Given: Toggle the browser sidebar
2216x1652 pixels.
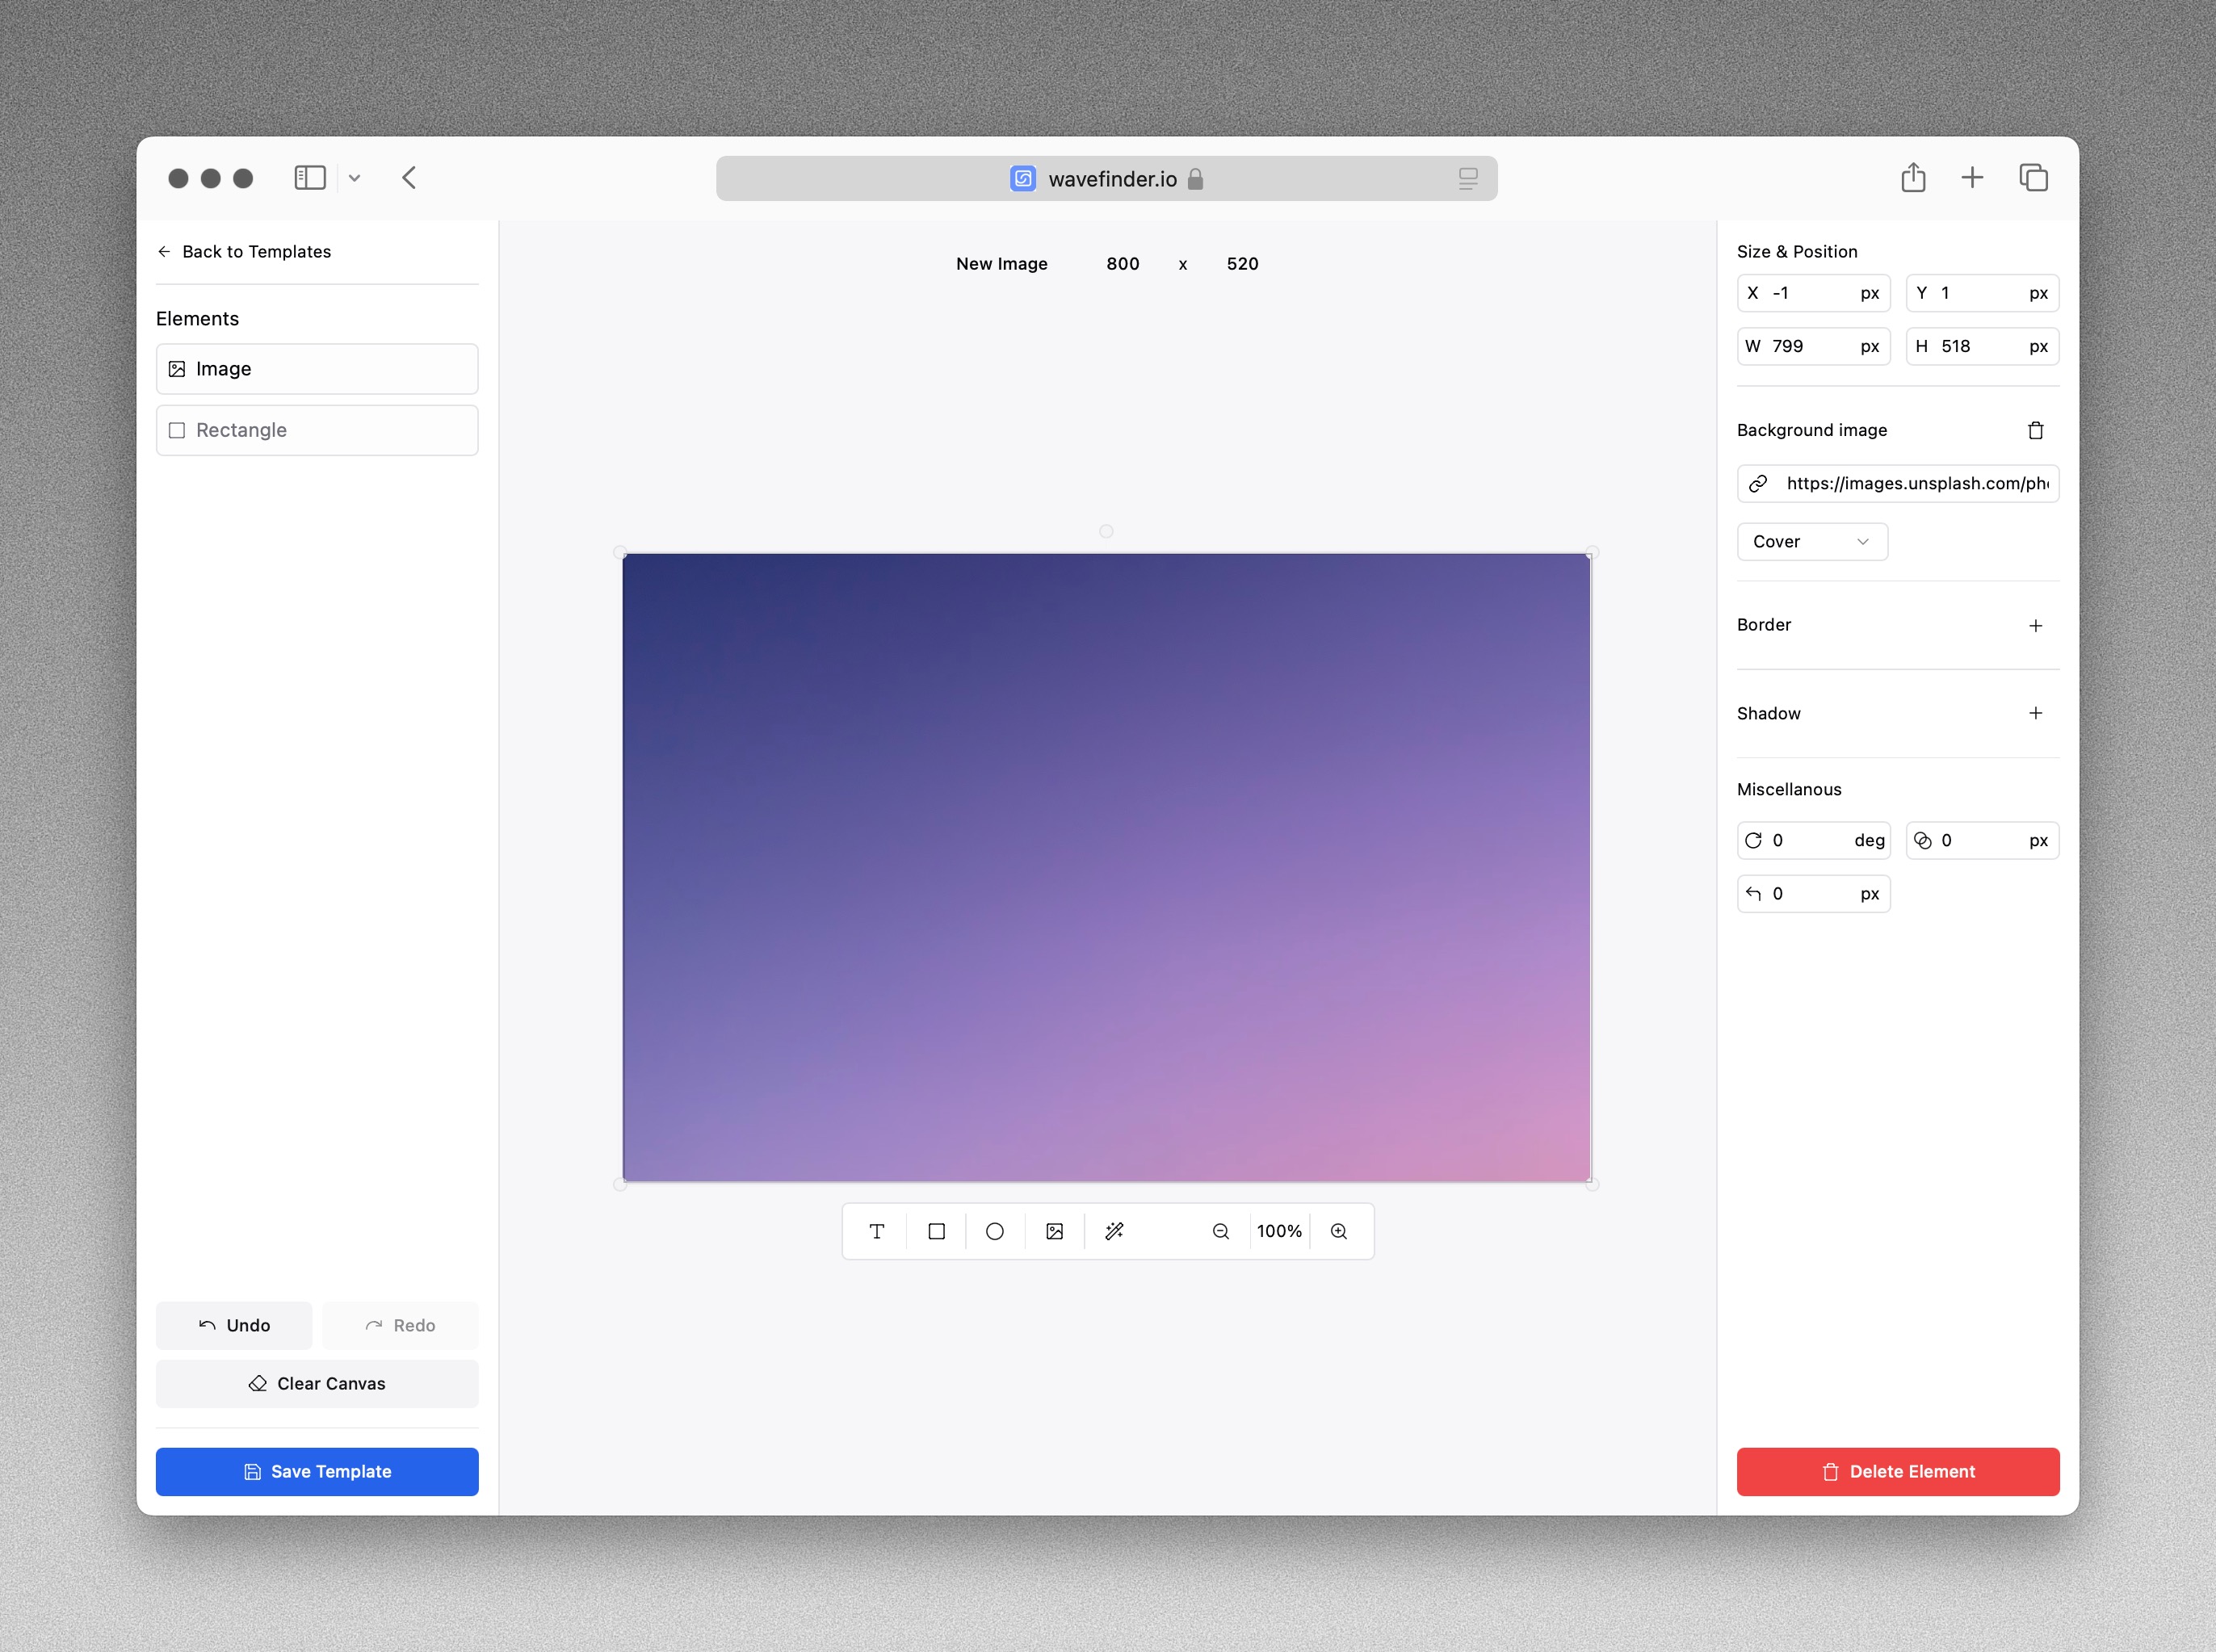Looking at the screenshot, I should click(x=310, y=178).
